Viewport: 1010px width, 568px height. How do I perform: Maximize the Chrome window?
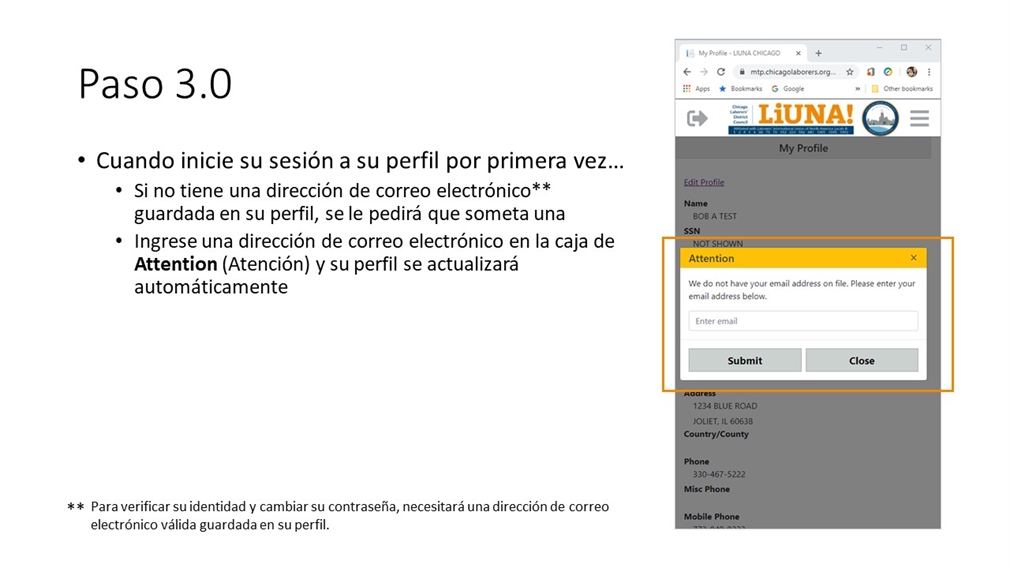tap(904, 48)
